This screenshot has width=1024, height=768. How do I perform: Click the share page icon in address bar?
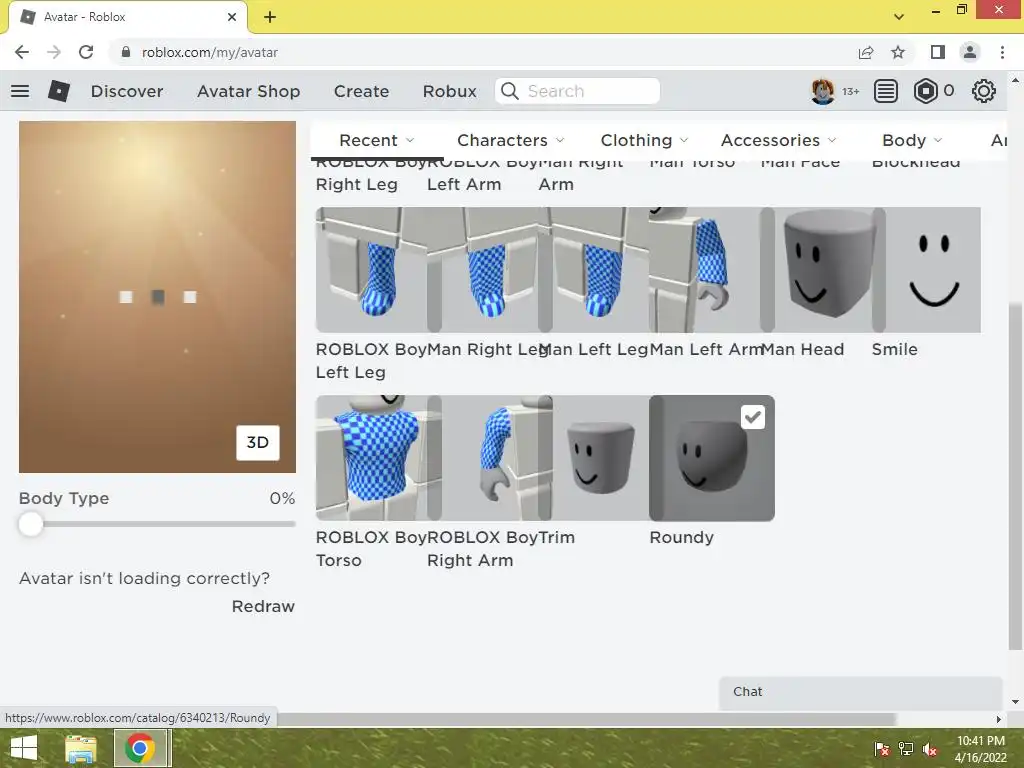[866, 52]
